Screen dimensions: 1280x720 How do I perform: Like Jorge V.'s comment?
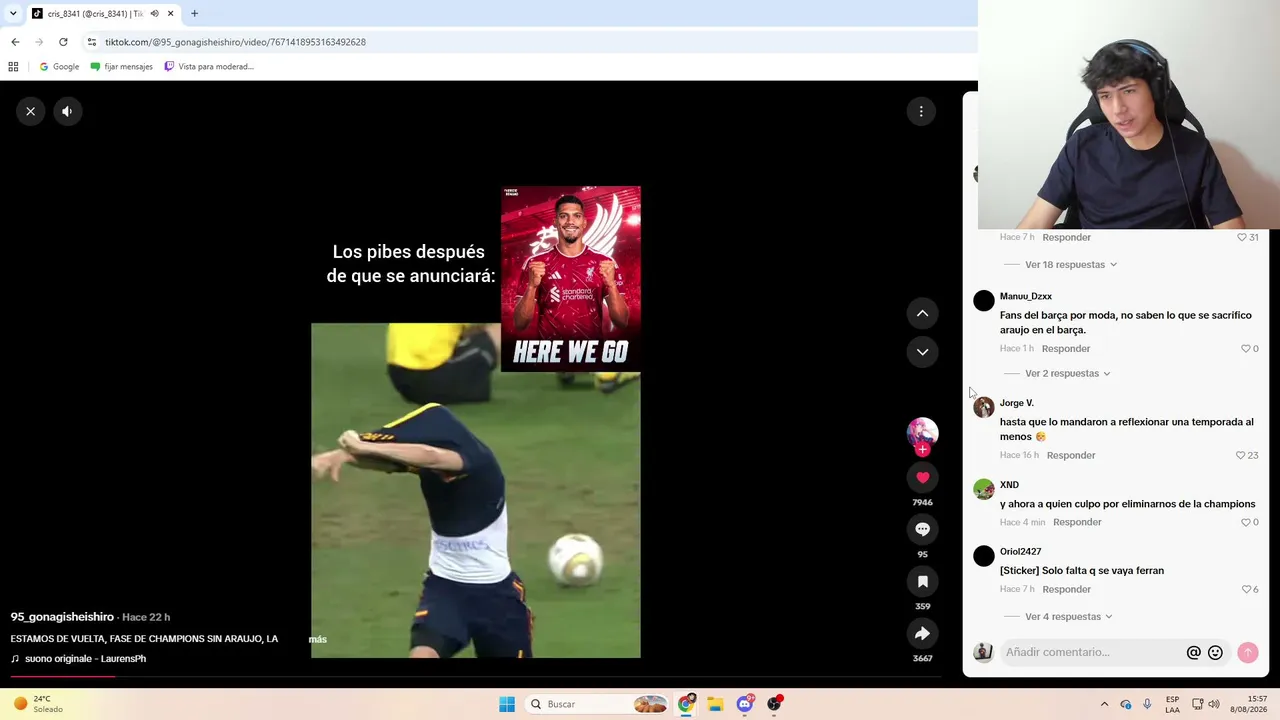click(1241, 456)
